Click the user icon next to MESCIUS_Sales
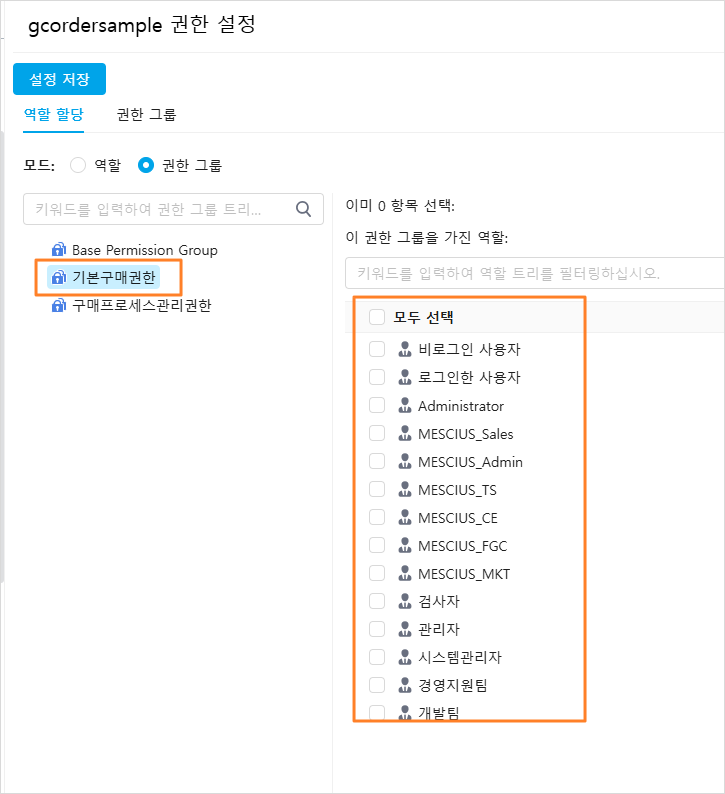The image size is (725, 794). point(405,433)
